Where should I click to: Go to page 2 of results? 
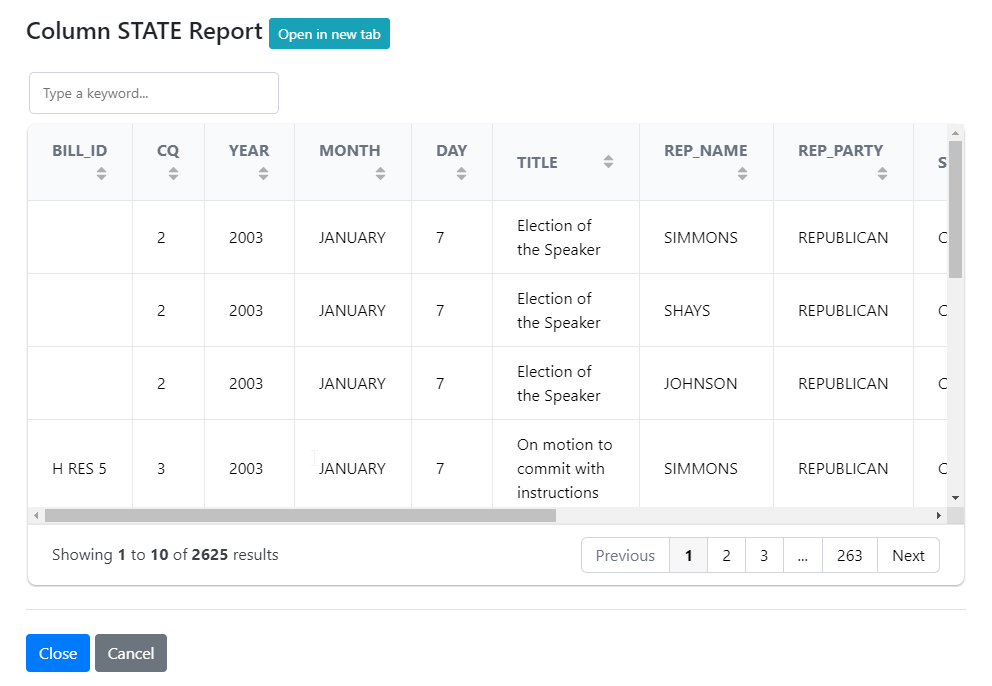pos(726,555)
